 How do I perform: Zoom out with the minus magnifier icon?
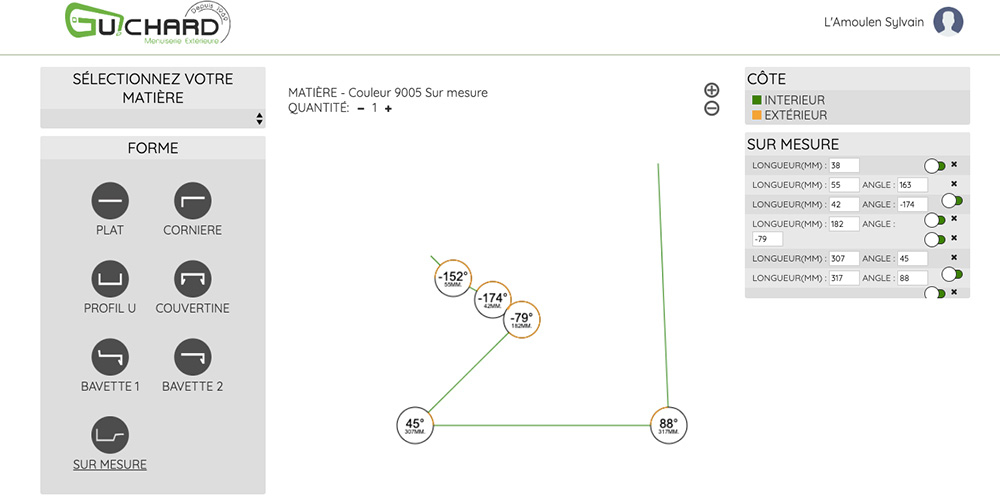(712, 109)
